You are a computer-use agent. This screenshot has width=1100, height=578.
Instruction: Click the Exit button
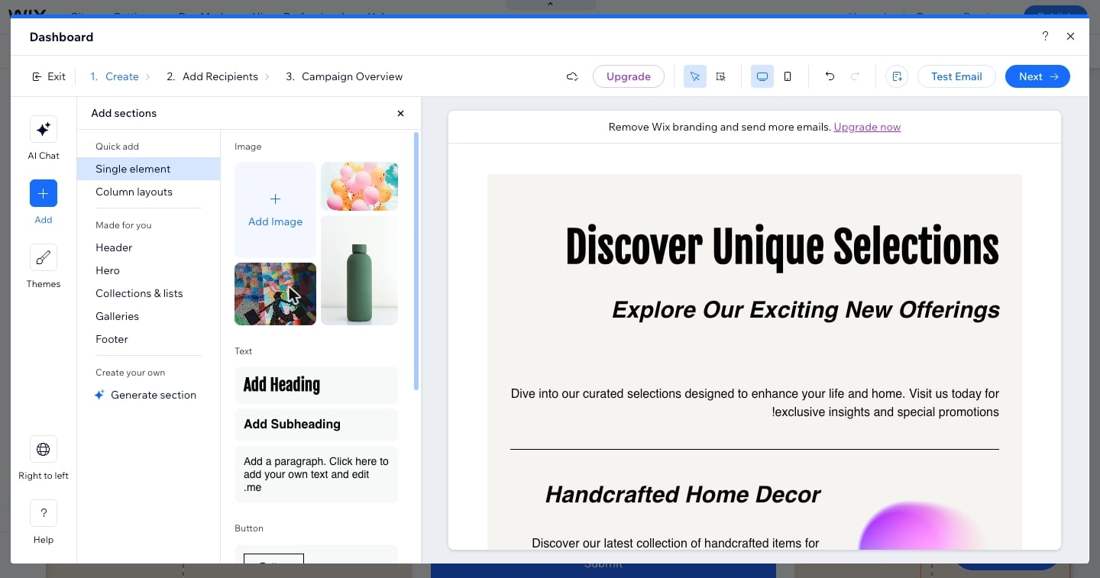pos(48,76)
